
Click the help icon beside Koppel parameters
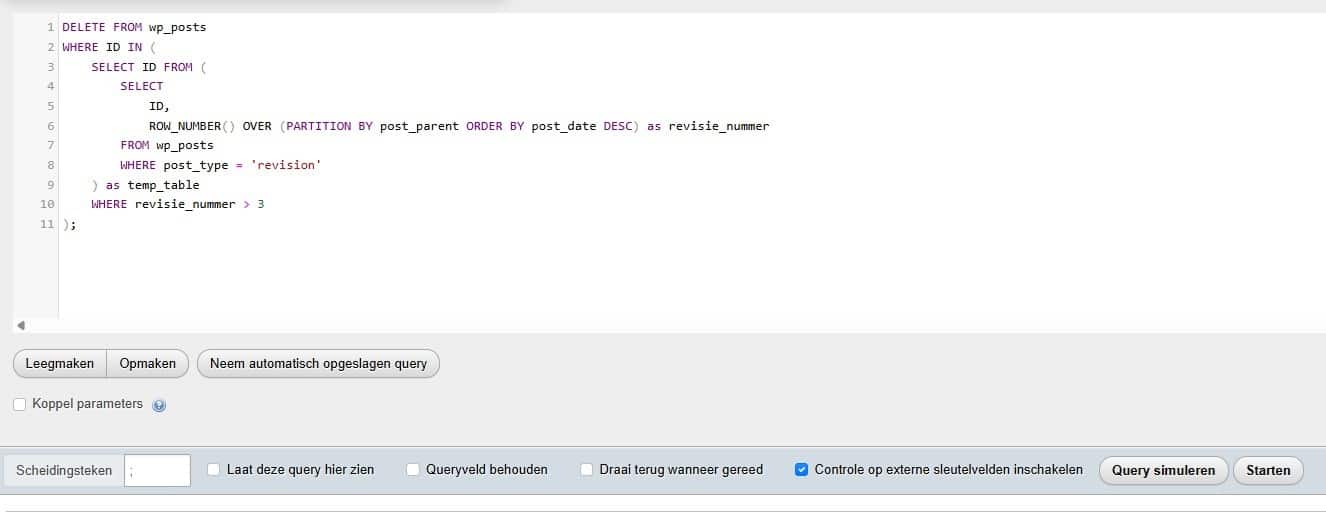(159, 405)
